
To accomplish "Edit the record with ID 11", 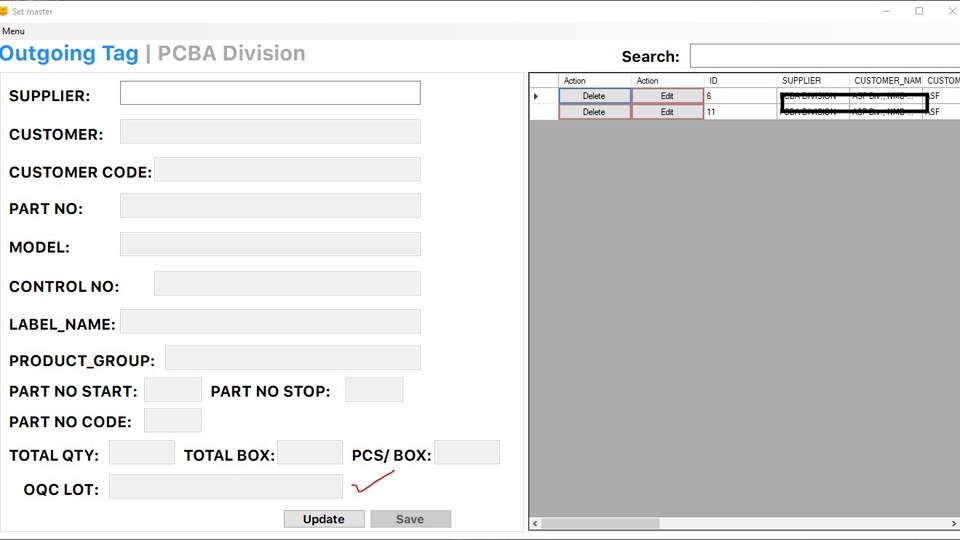I will (667, 112).
